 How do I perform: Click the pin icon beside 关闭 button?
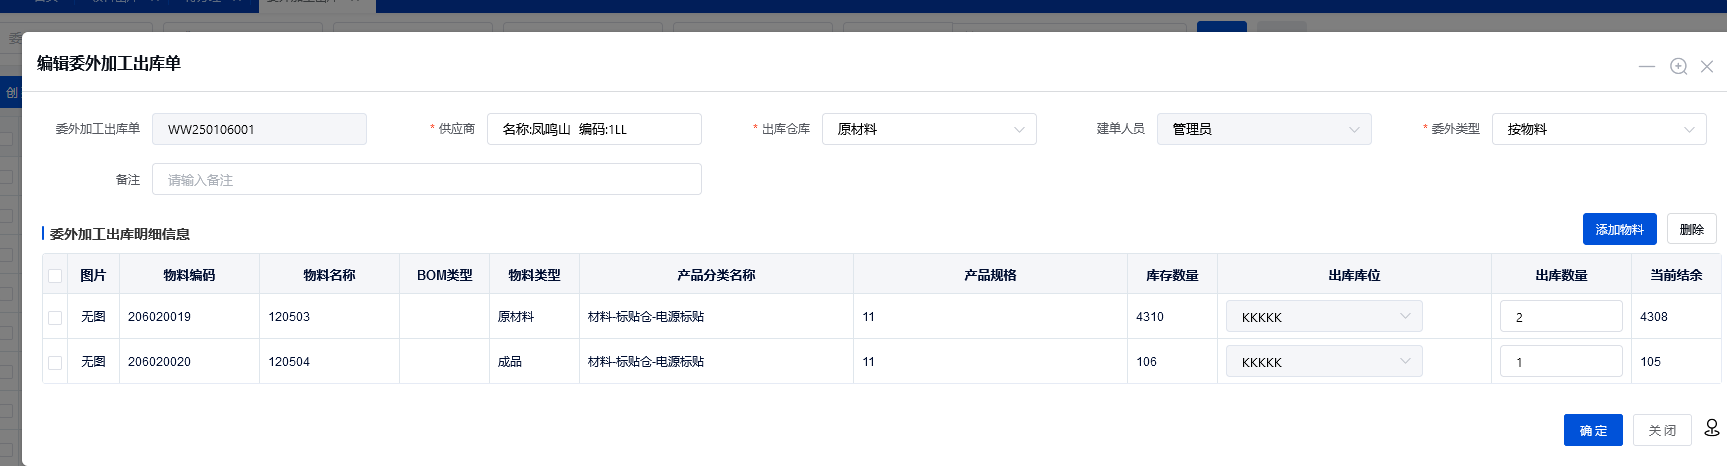(x=1712, y=428)
